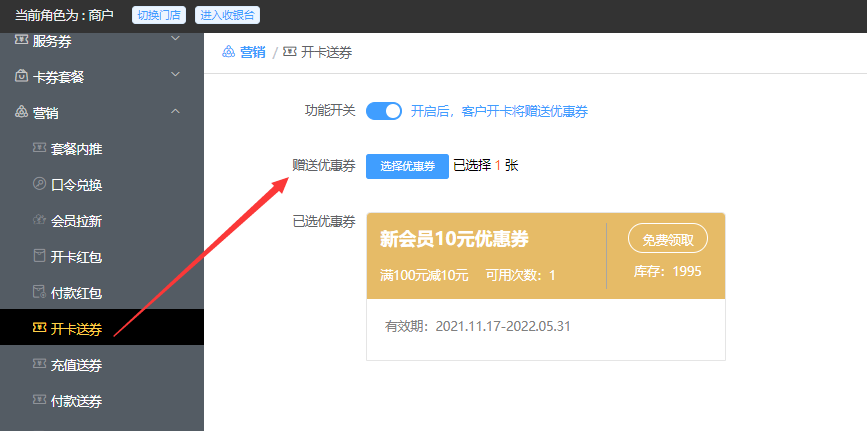Open the 开卡红包 menu item
This screenshot has width=867, height=431.
tap(102, 257)
